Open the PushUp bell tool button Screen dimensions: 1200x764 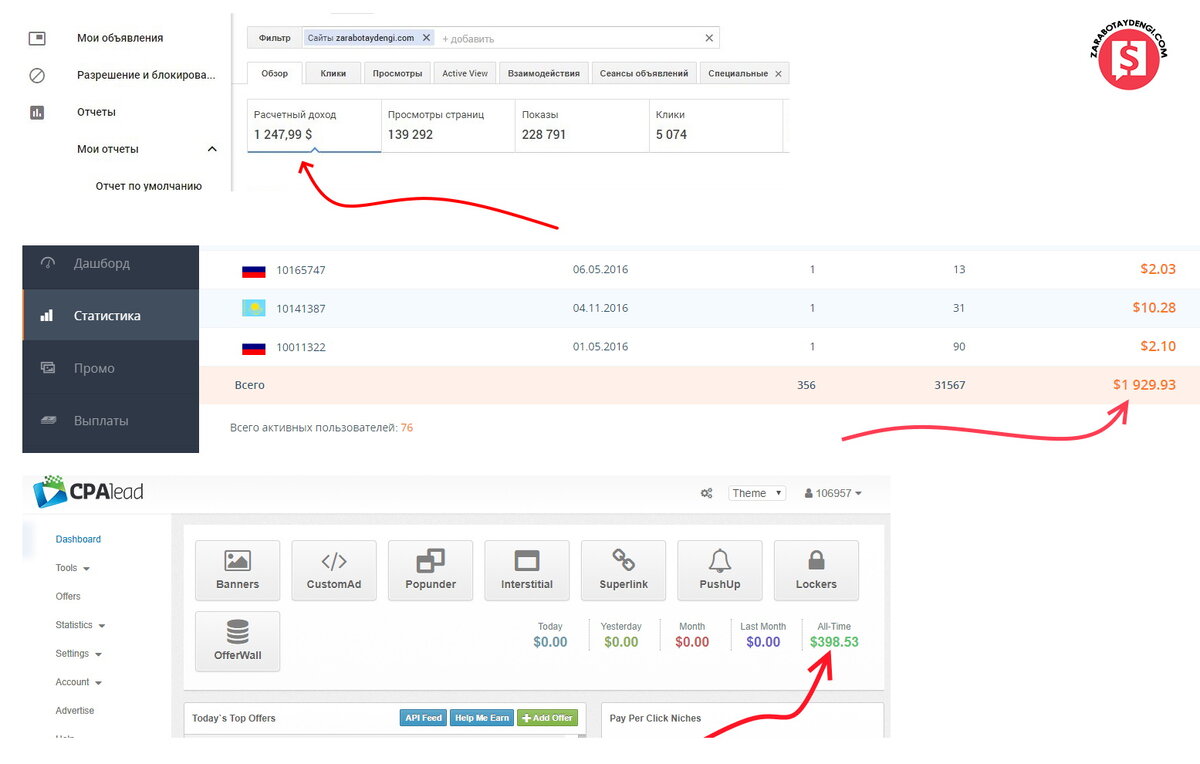point(720,570)
